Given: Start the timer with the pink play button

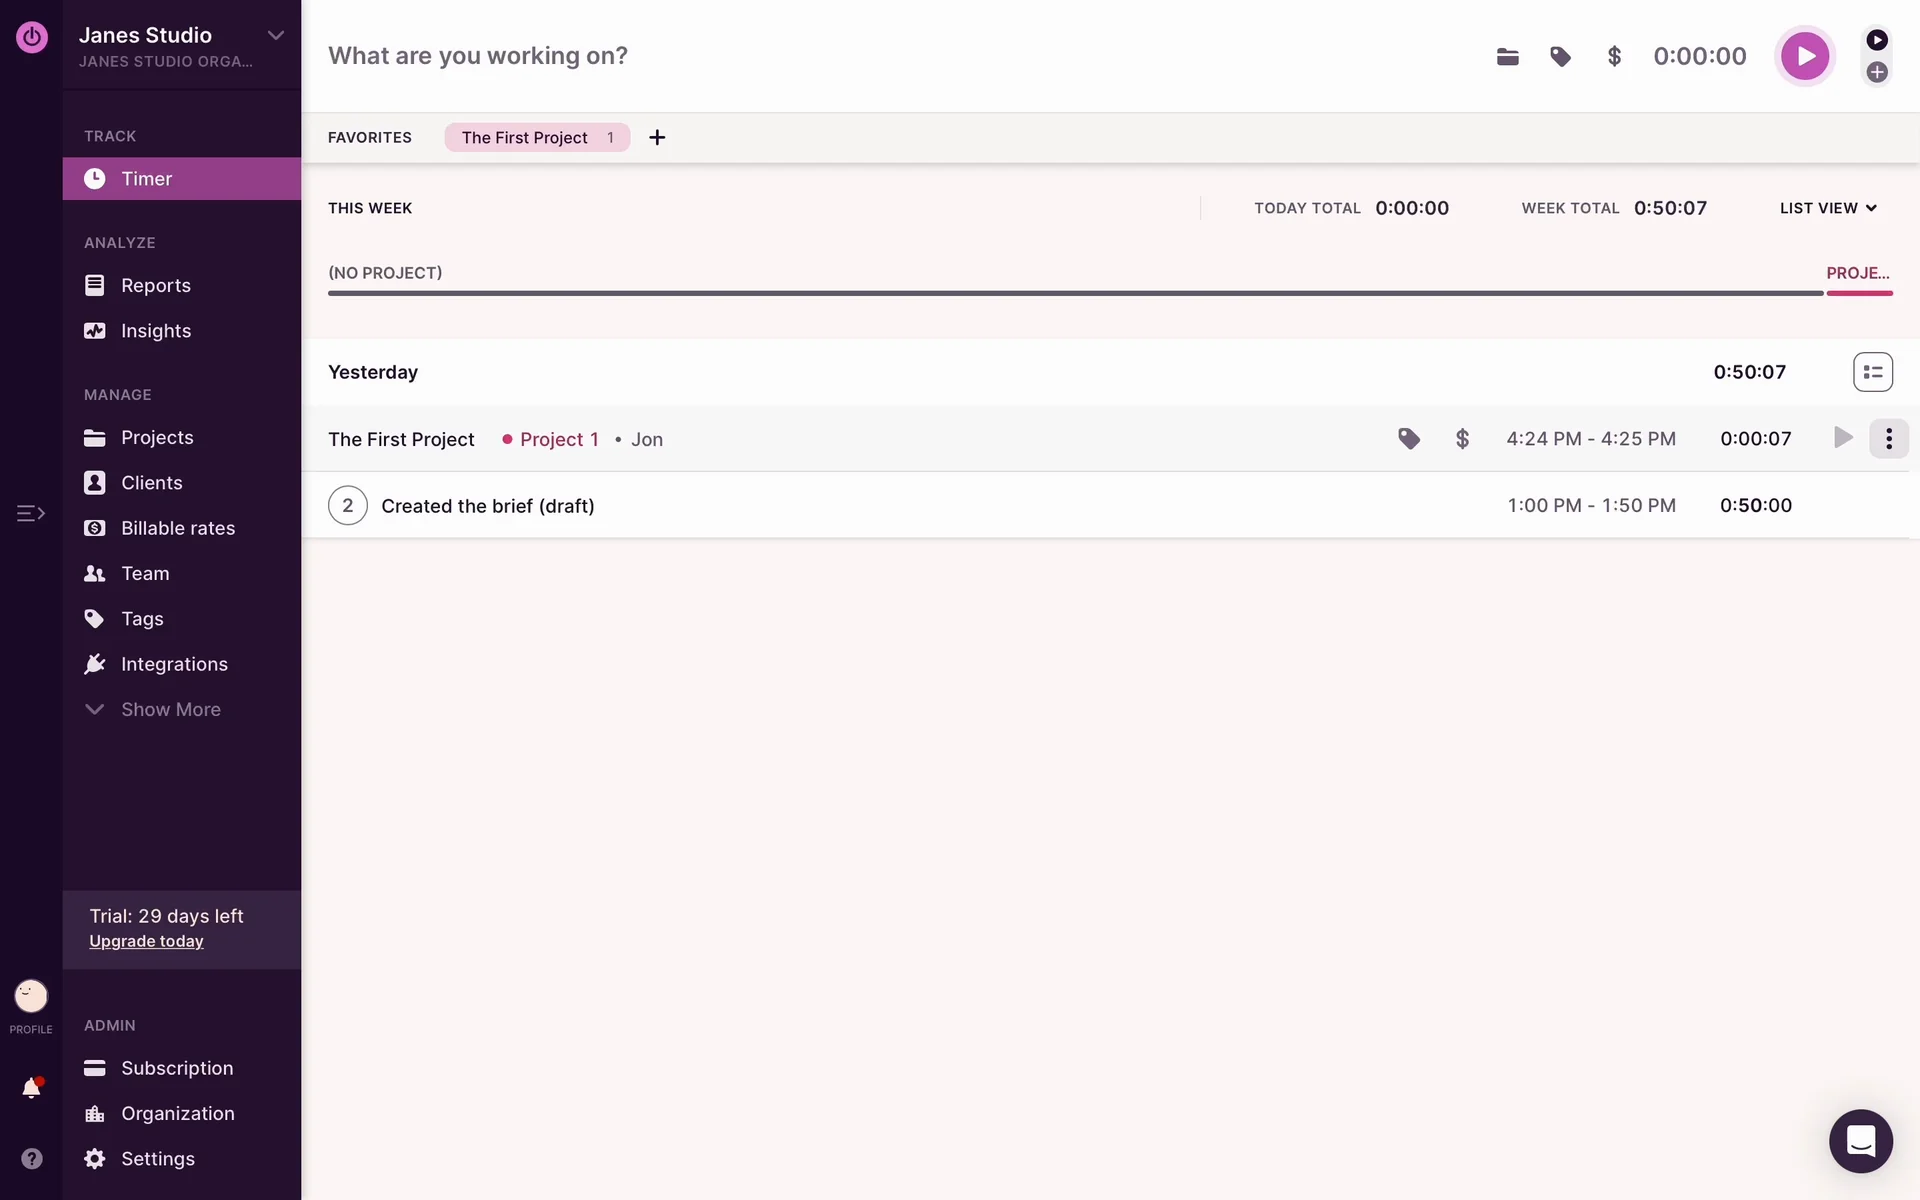Looking at the screenshot, I should click(x=1804, y=56).
